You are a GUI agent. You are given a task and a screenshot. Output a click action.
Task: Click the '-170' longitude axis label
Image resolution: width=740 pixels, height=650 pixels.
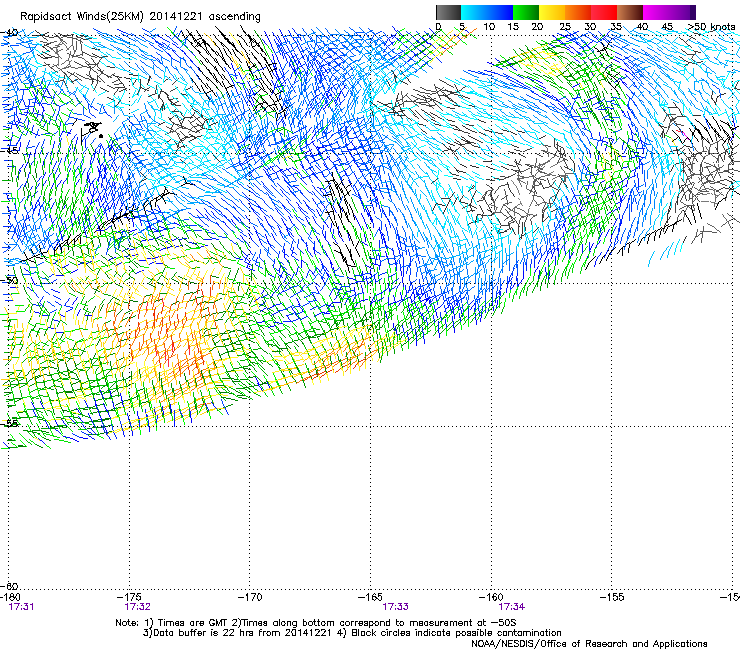(x=250, y=597)
